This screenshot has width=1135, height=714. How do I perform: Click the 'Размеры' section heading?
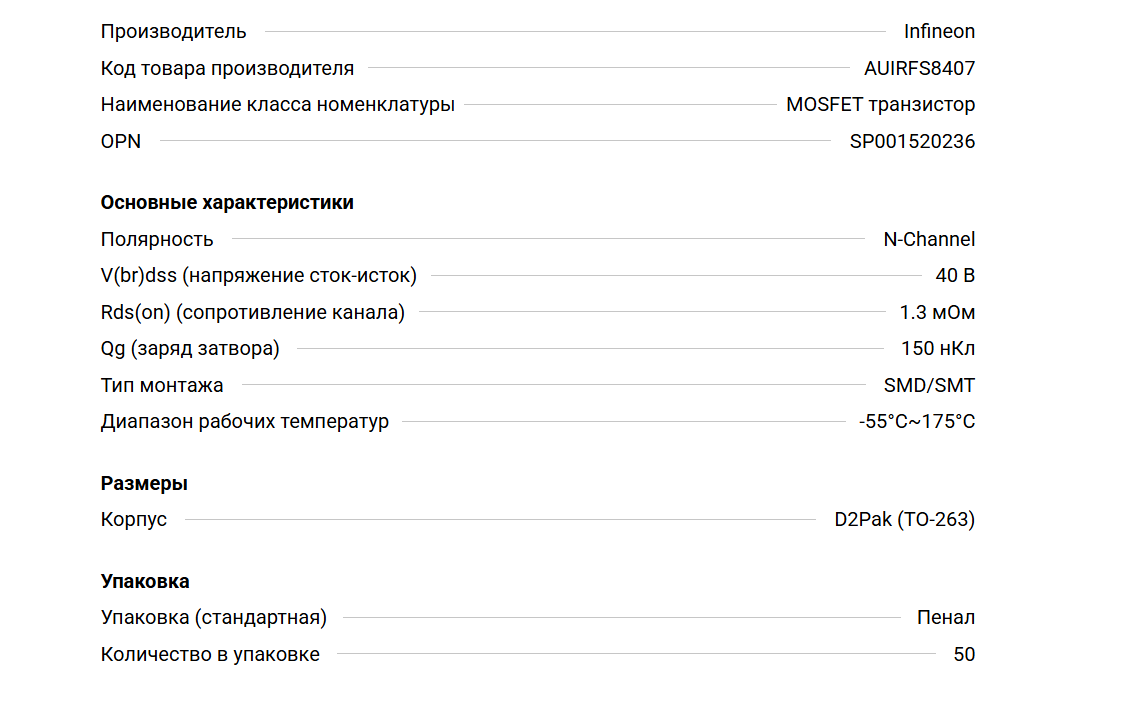pos(144,484)
